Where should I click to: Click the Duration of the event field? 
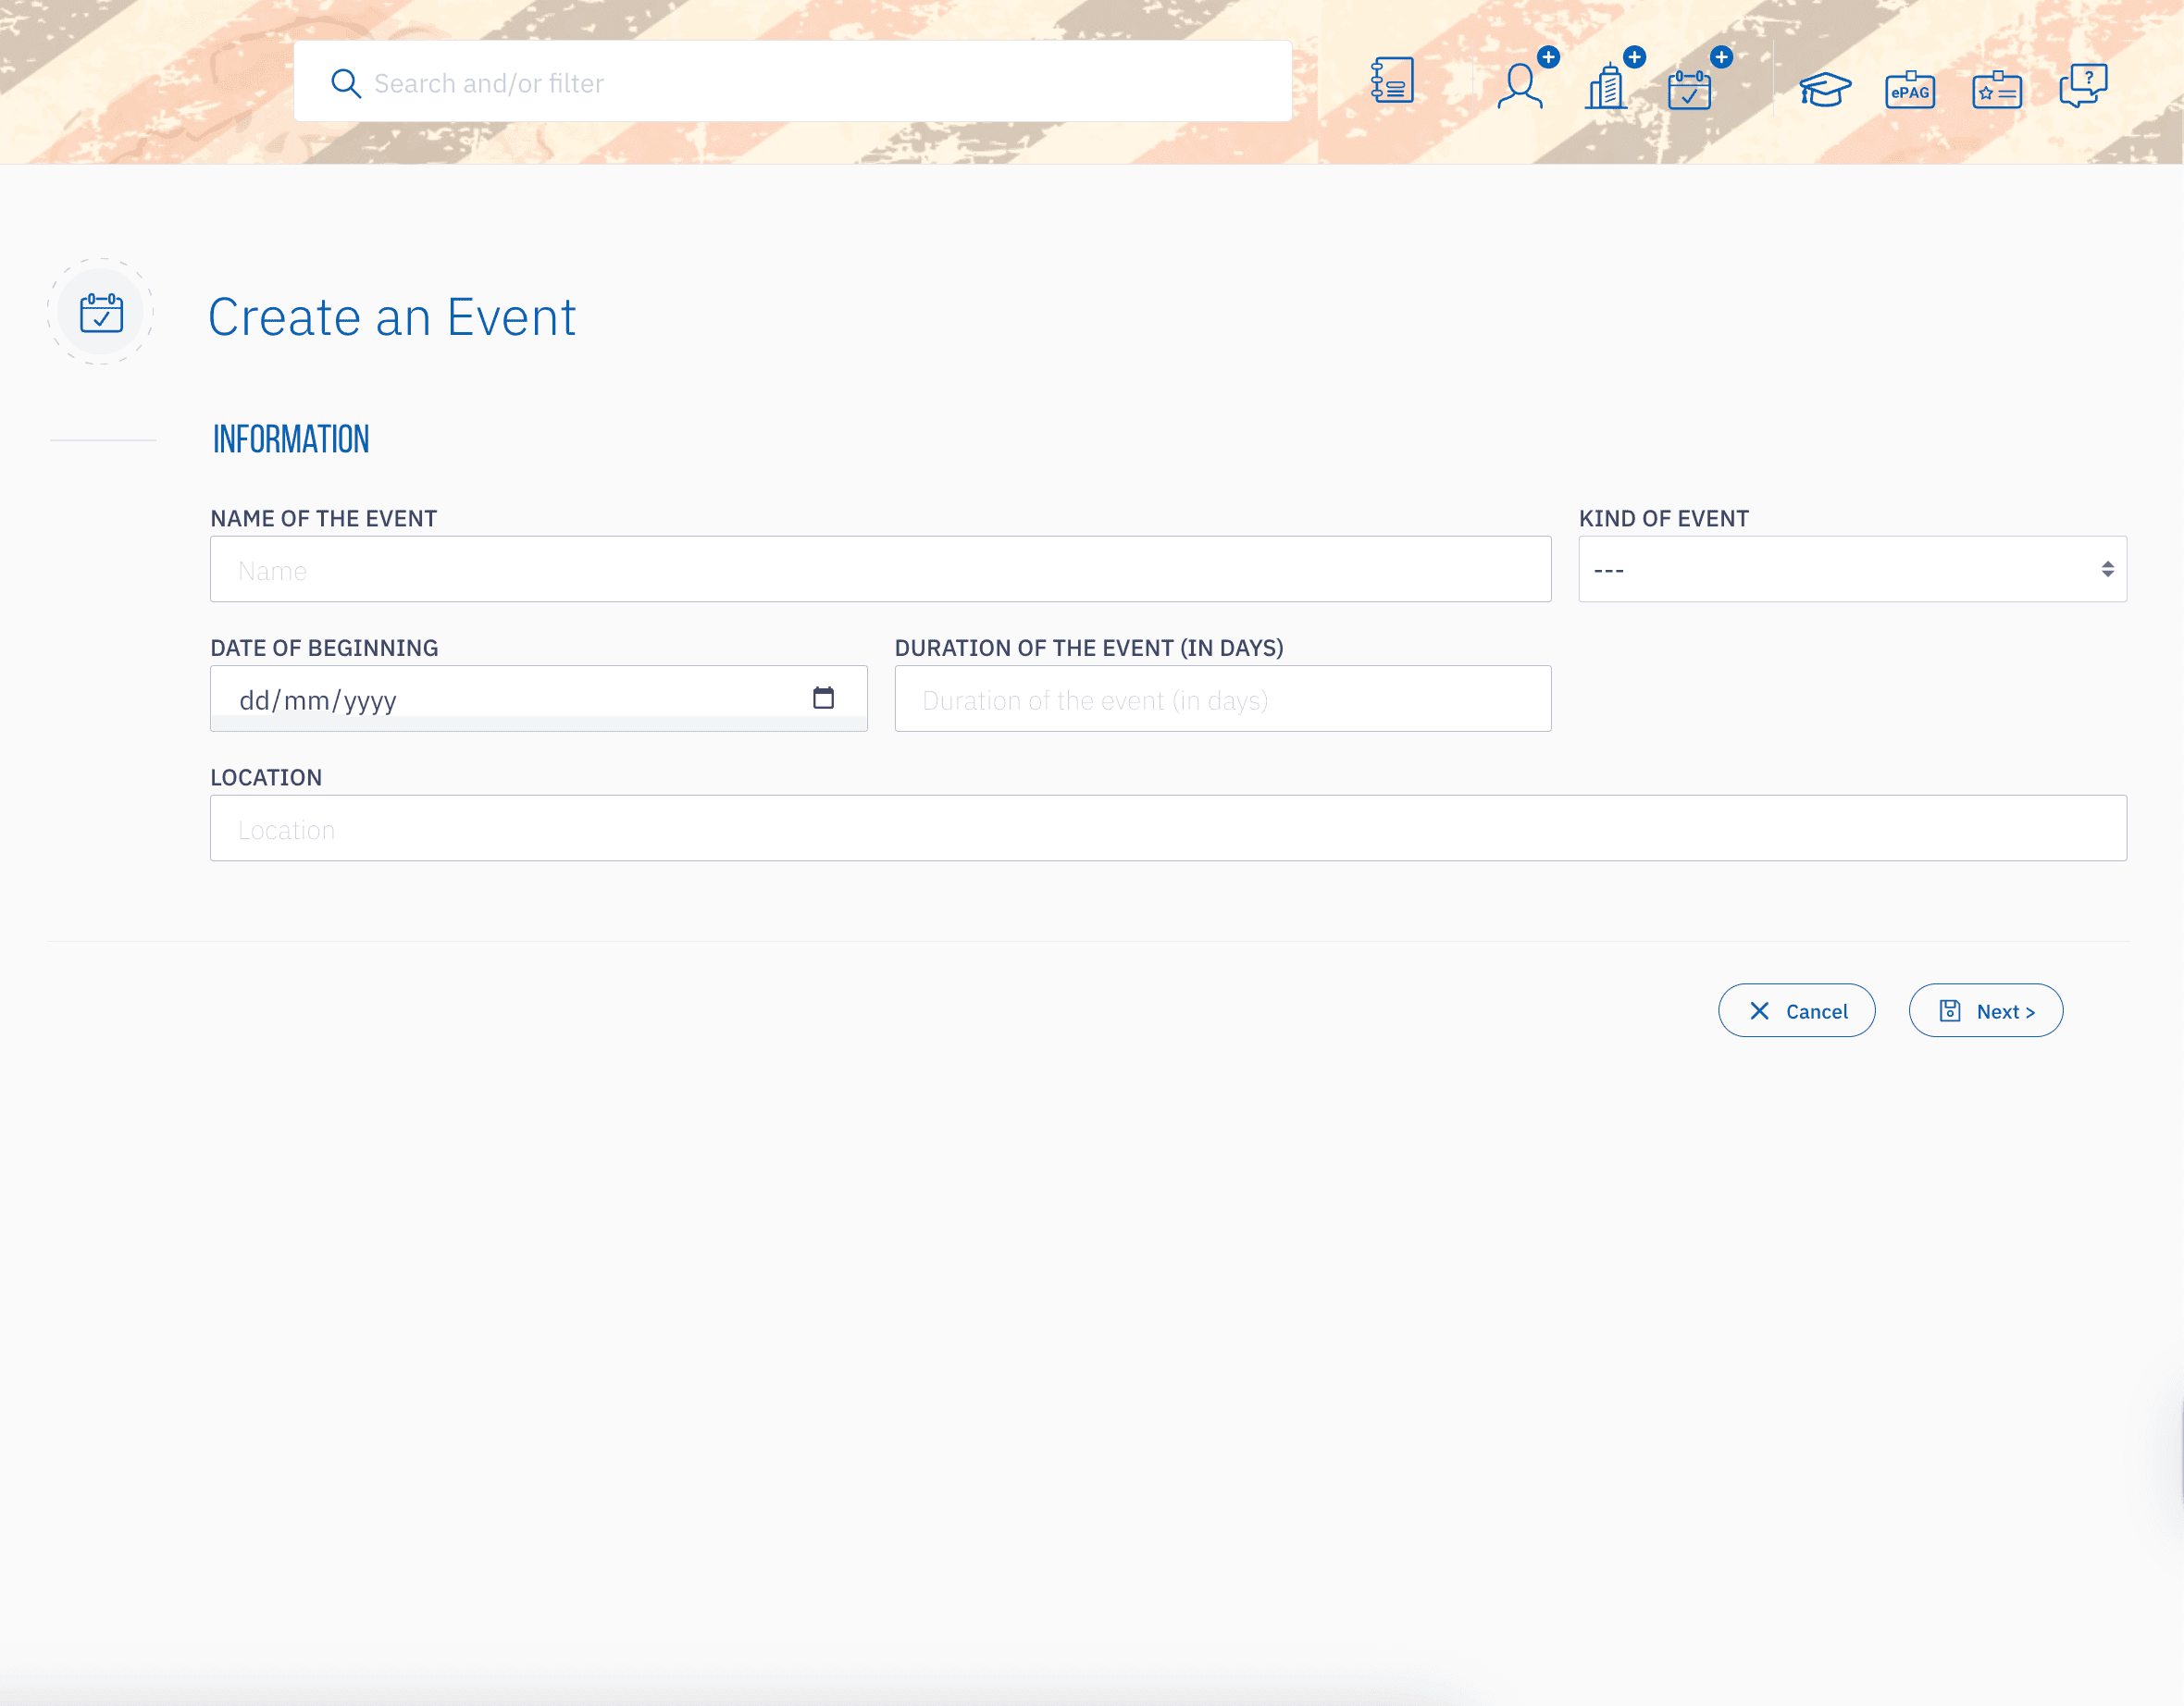coord(1222,699)
